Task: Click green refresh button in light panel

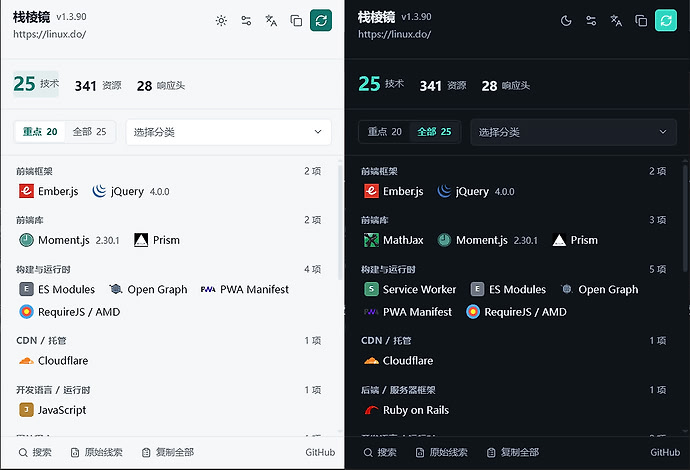Action: [x=321, y=21]
